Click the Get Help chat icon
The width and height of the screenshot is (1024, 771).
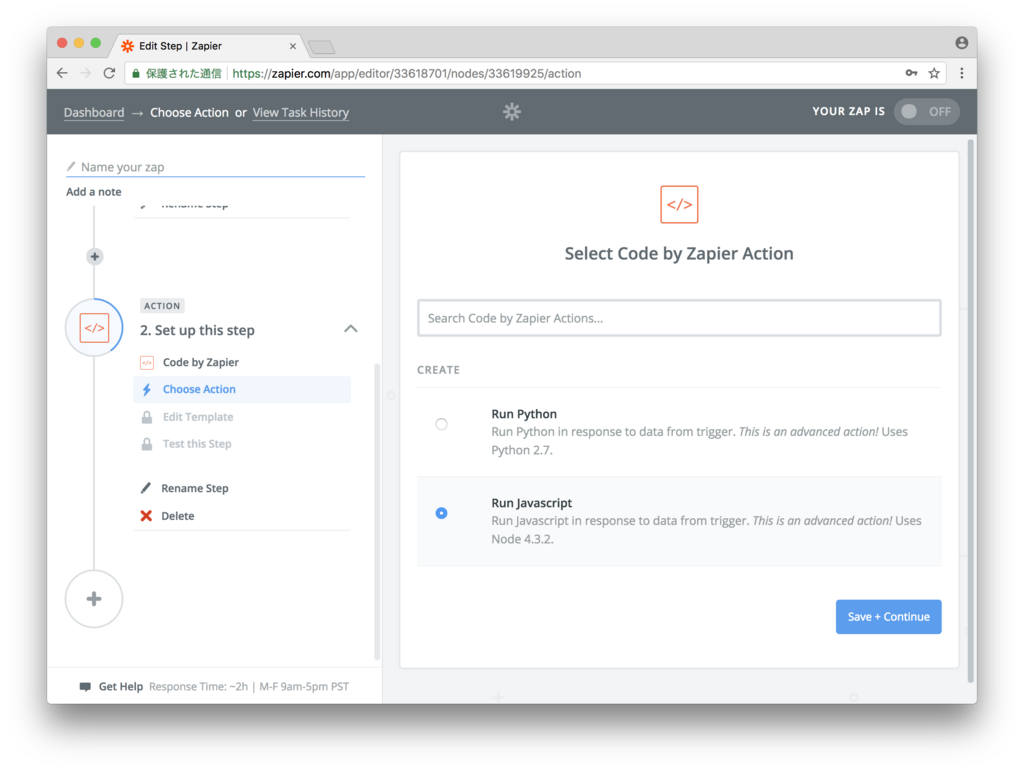[x=85, y=687]
